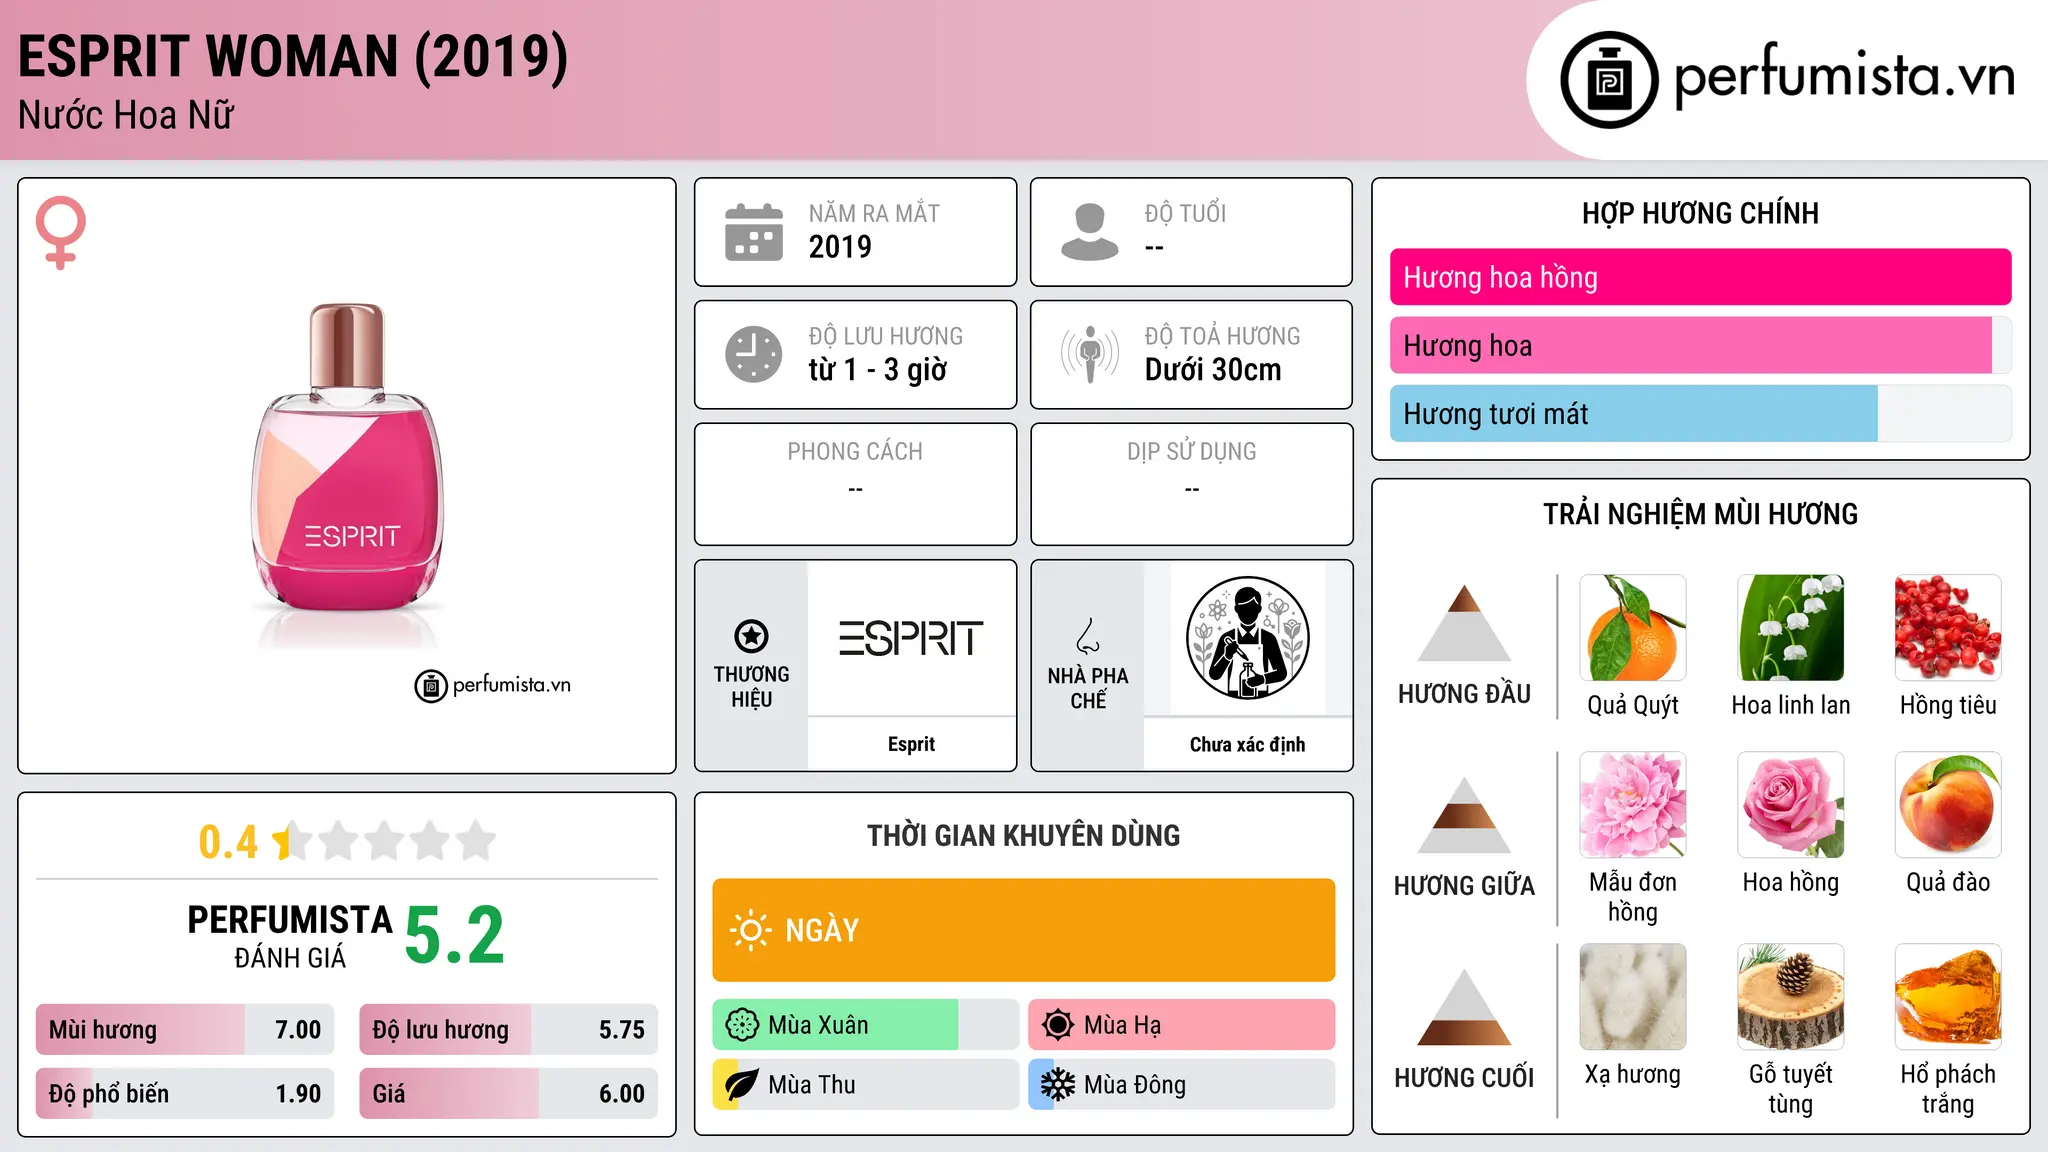Click the Phong cách card
This screenshot has width=2048, height=1152.
(x=855, y=484)
